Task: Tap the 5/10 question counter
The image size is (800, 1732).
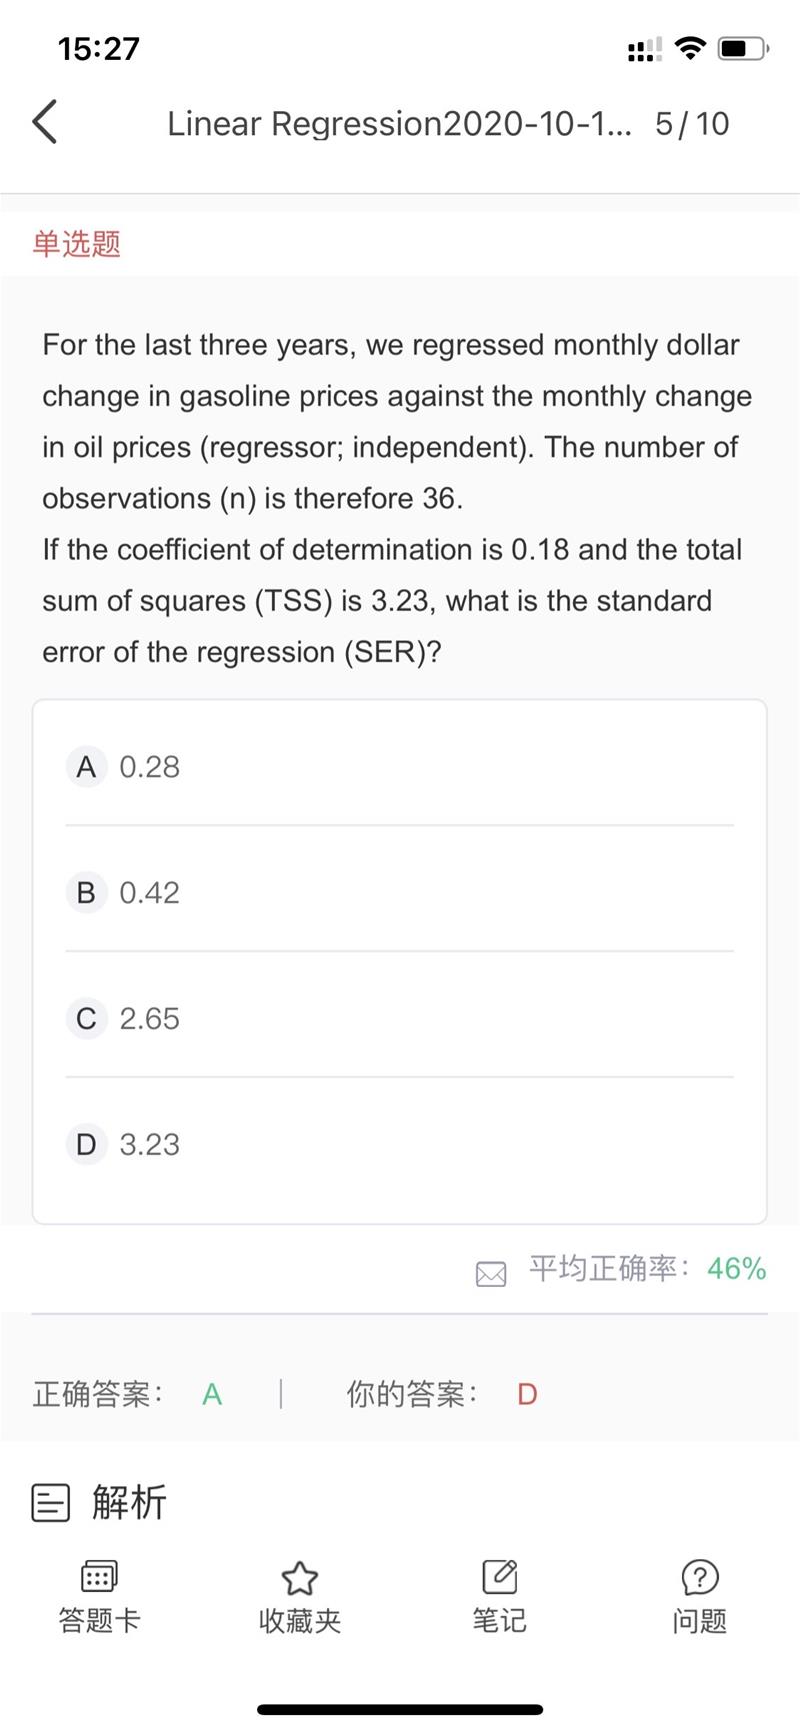Action: coord(692,124)
